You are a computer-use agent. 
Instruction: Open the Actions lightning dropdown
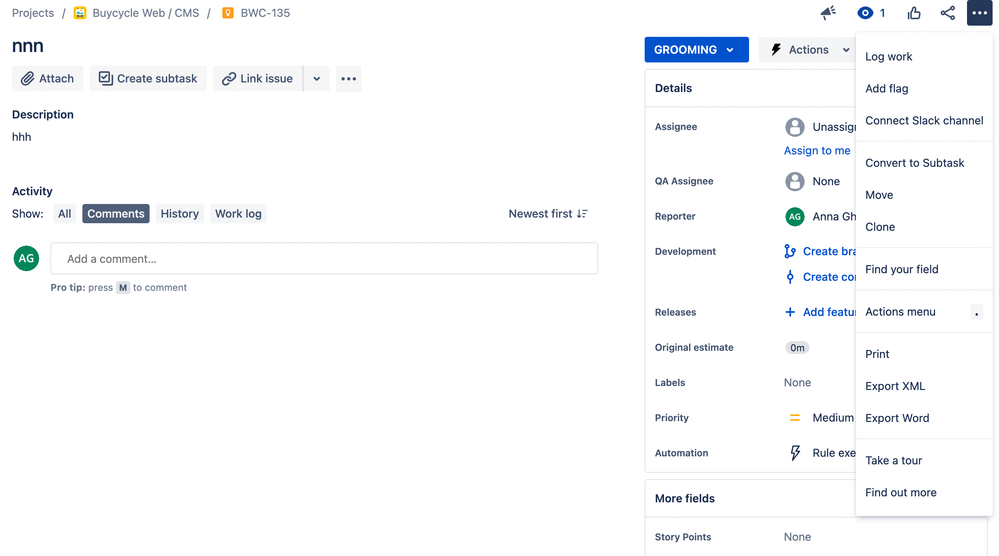pos(808,50)
